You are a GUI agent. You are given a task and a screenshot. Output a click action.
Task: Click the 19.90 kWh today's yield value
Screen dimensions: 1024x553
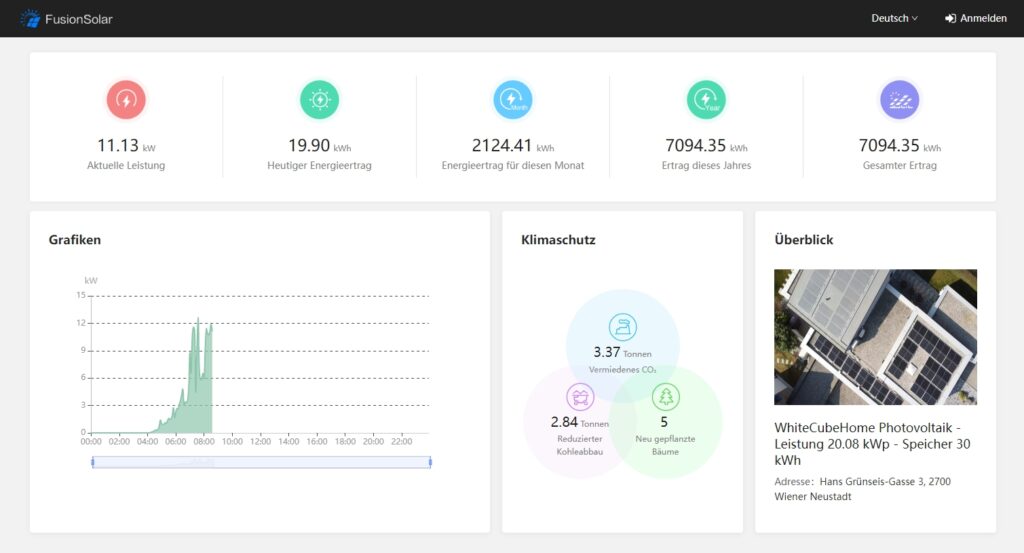[x=319, y=145]
